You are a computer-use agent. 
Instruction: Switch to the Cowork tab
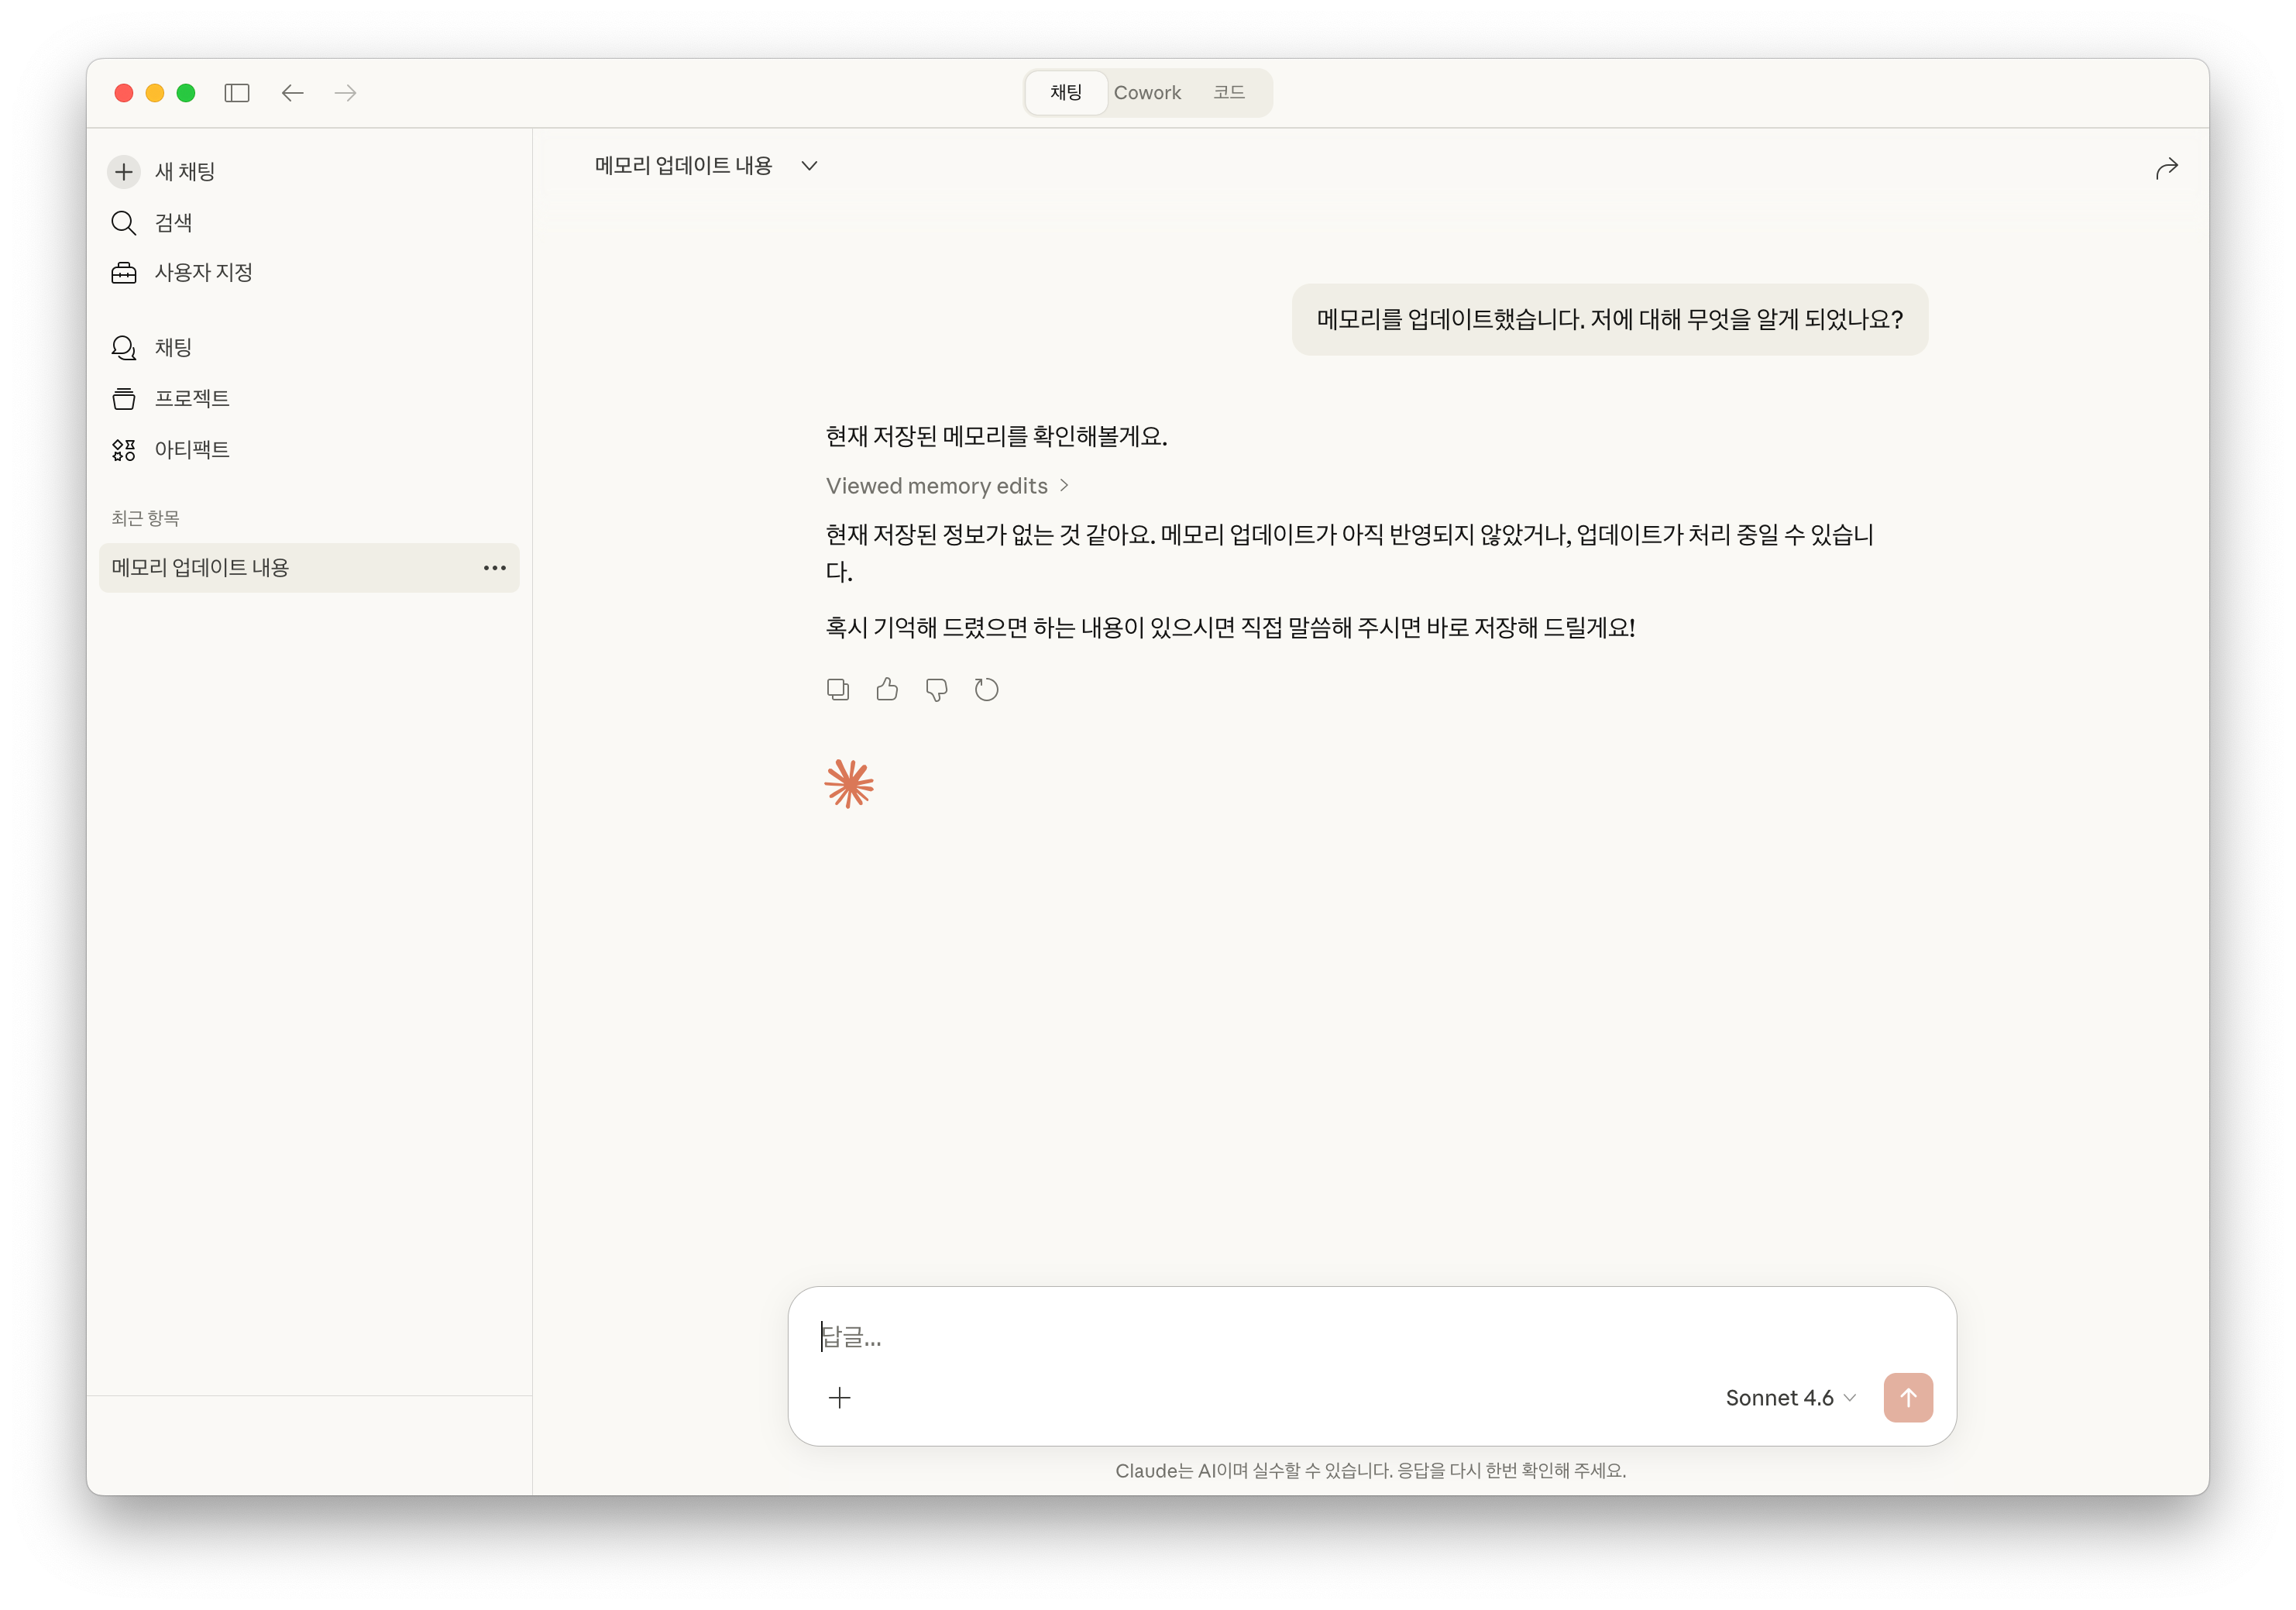(1147, 92)
